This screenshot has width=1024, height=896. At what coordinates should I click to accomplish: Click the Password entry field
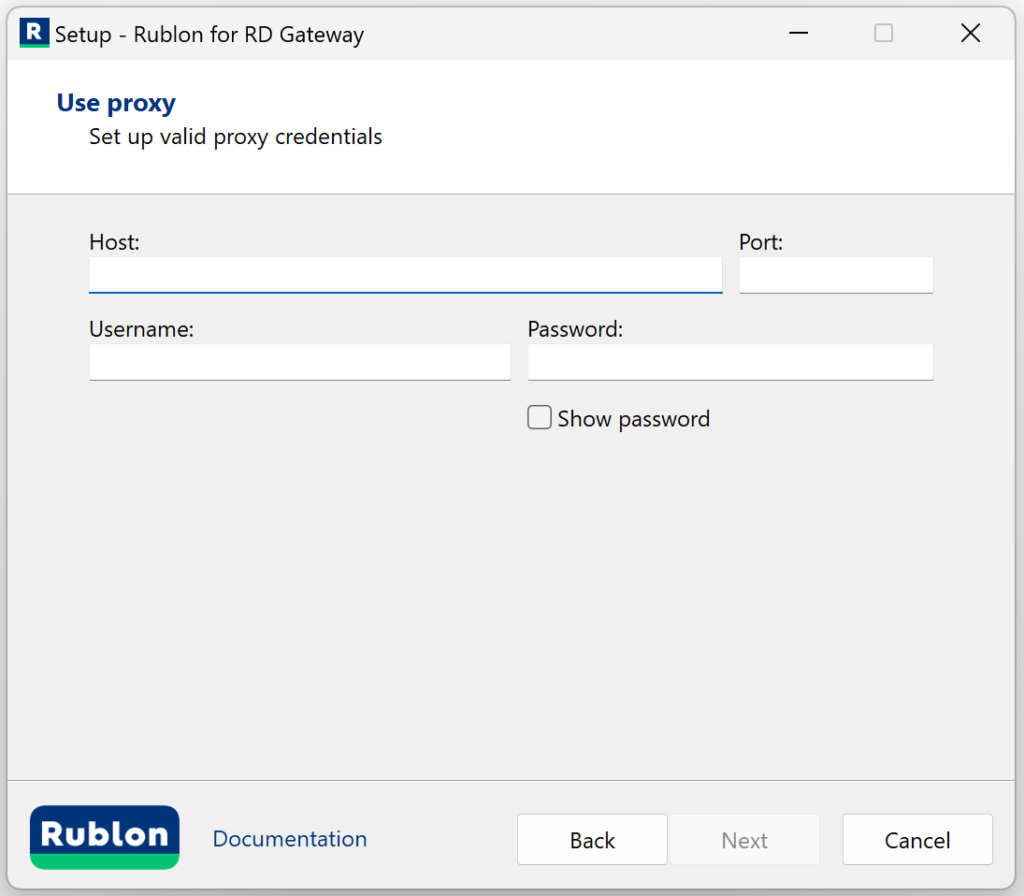730,361
